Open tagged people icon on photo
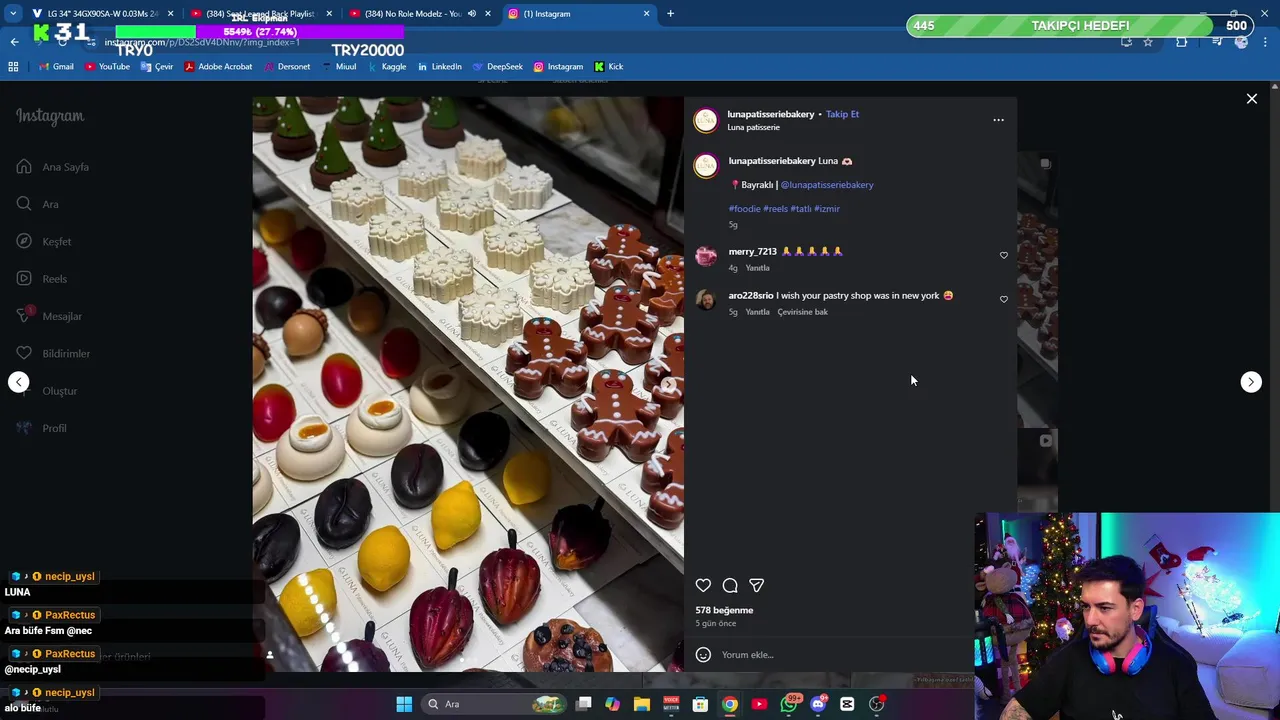The width and height of the screenshot is (1280, 720). 269,655
